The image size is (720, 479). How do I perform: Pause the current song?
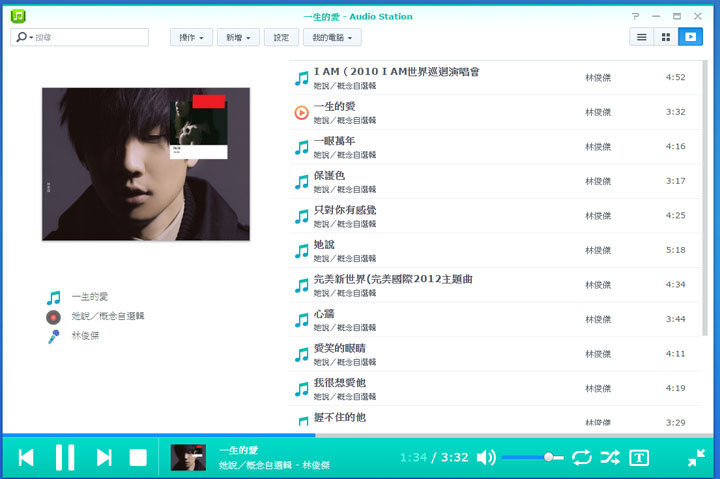pos(65,457)
